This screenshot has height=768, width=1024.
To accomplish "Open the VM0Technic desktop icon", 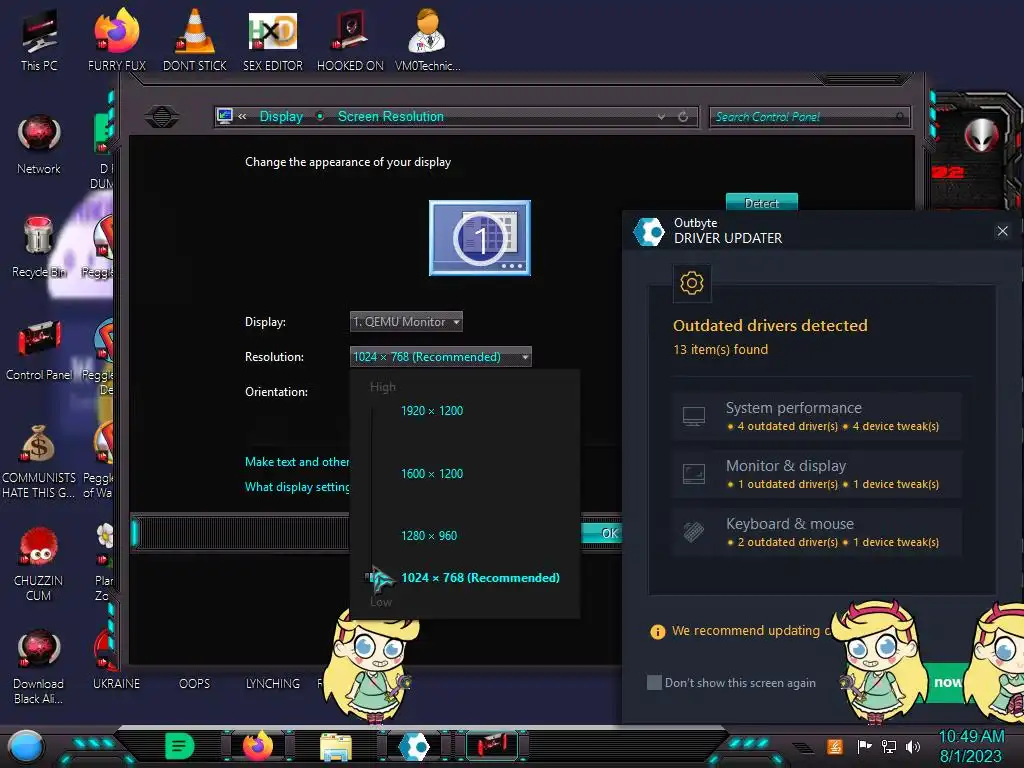I will (x=428, y=39).
